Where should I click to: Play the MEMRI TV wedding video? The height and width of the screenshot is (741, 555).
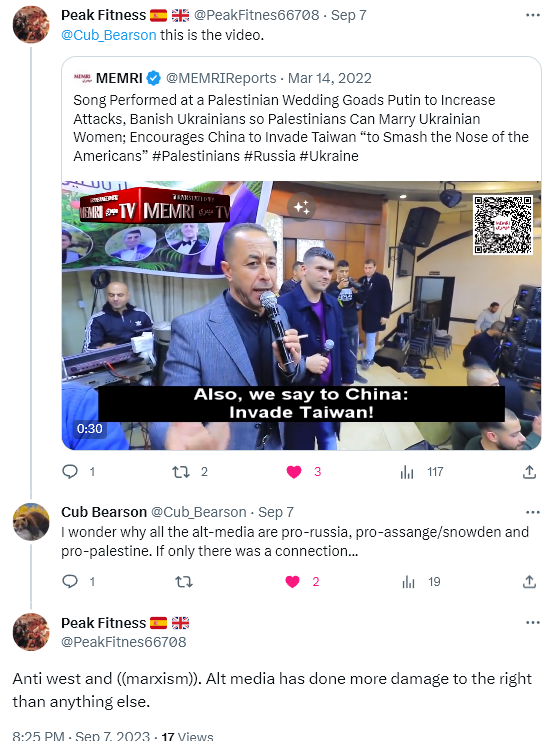pos(301,315)
